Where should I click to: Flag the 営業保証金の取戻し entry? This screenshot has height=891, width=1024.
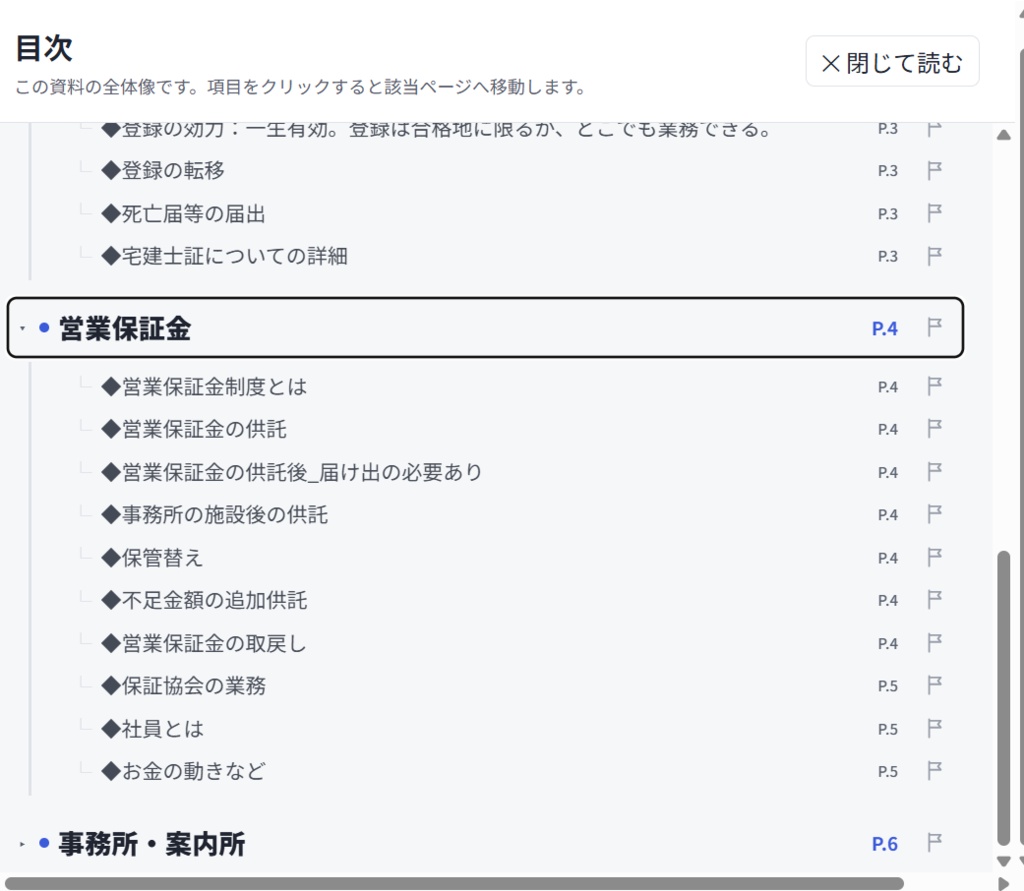(x=935, y=643)
